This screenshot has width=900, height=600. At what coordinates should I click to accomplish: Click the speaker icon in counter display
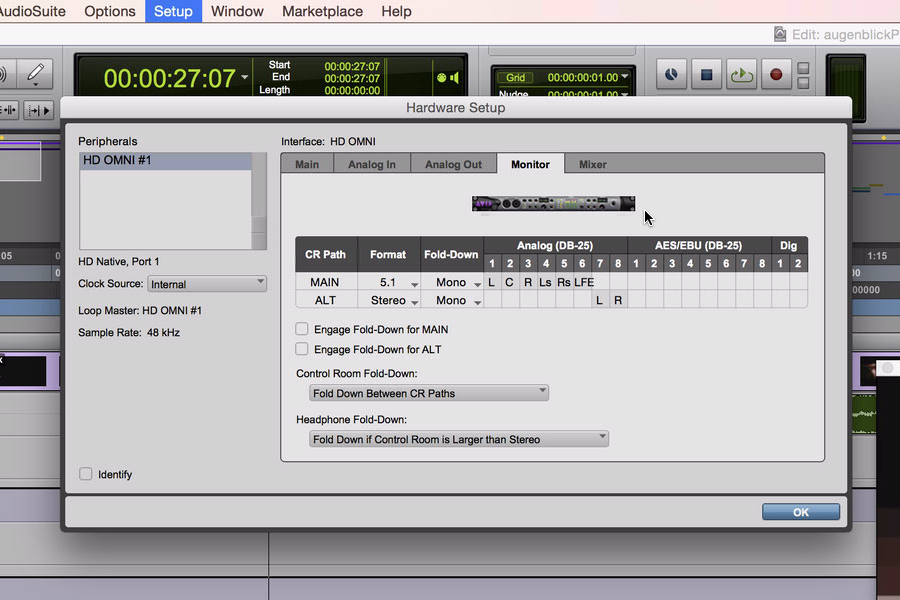[x=454, y=78]
